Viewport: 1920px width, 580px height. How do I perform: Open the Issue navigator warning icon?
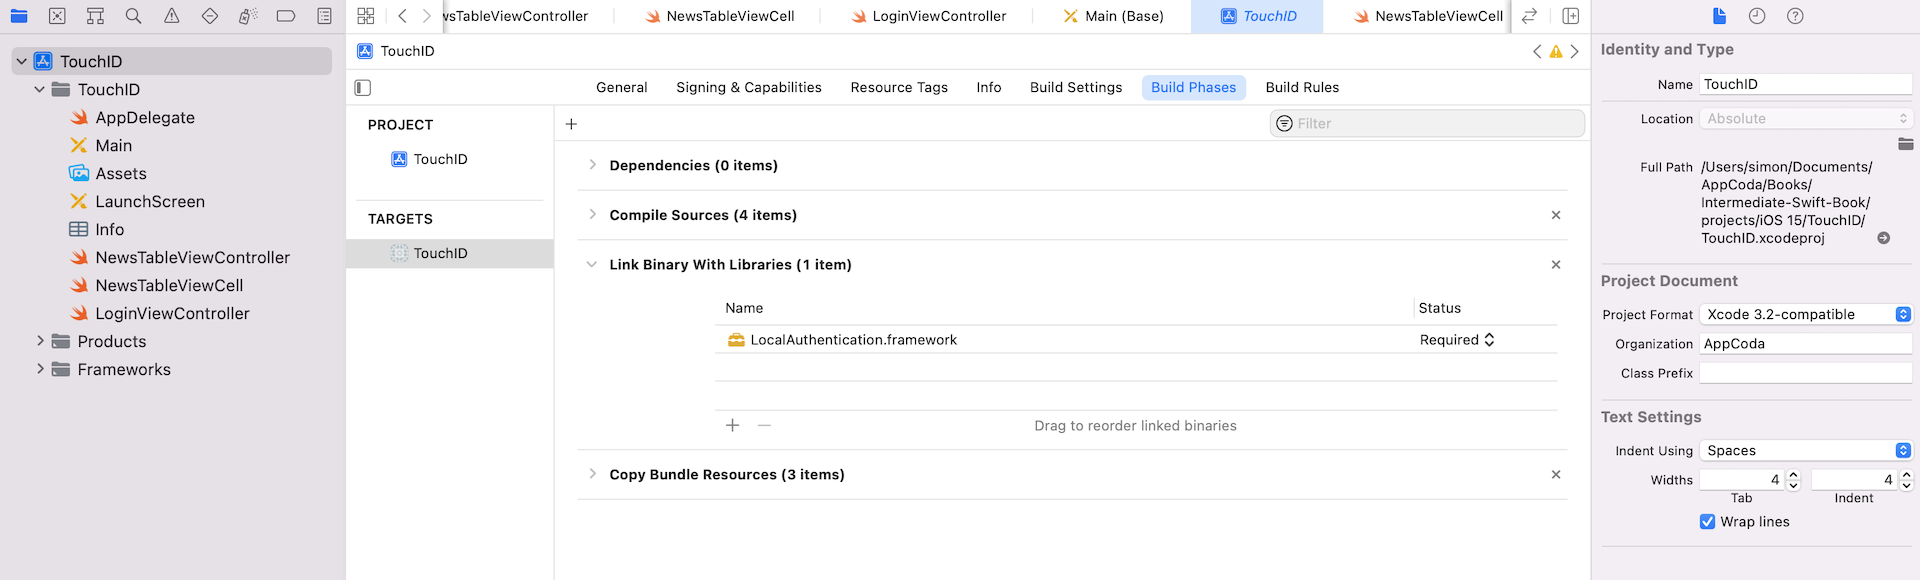click(x=172, y=16)
